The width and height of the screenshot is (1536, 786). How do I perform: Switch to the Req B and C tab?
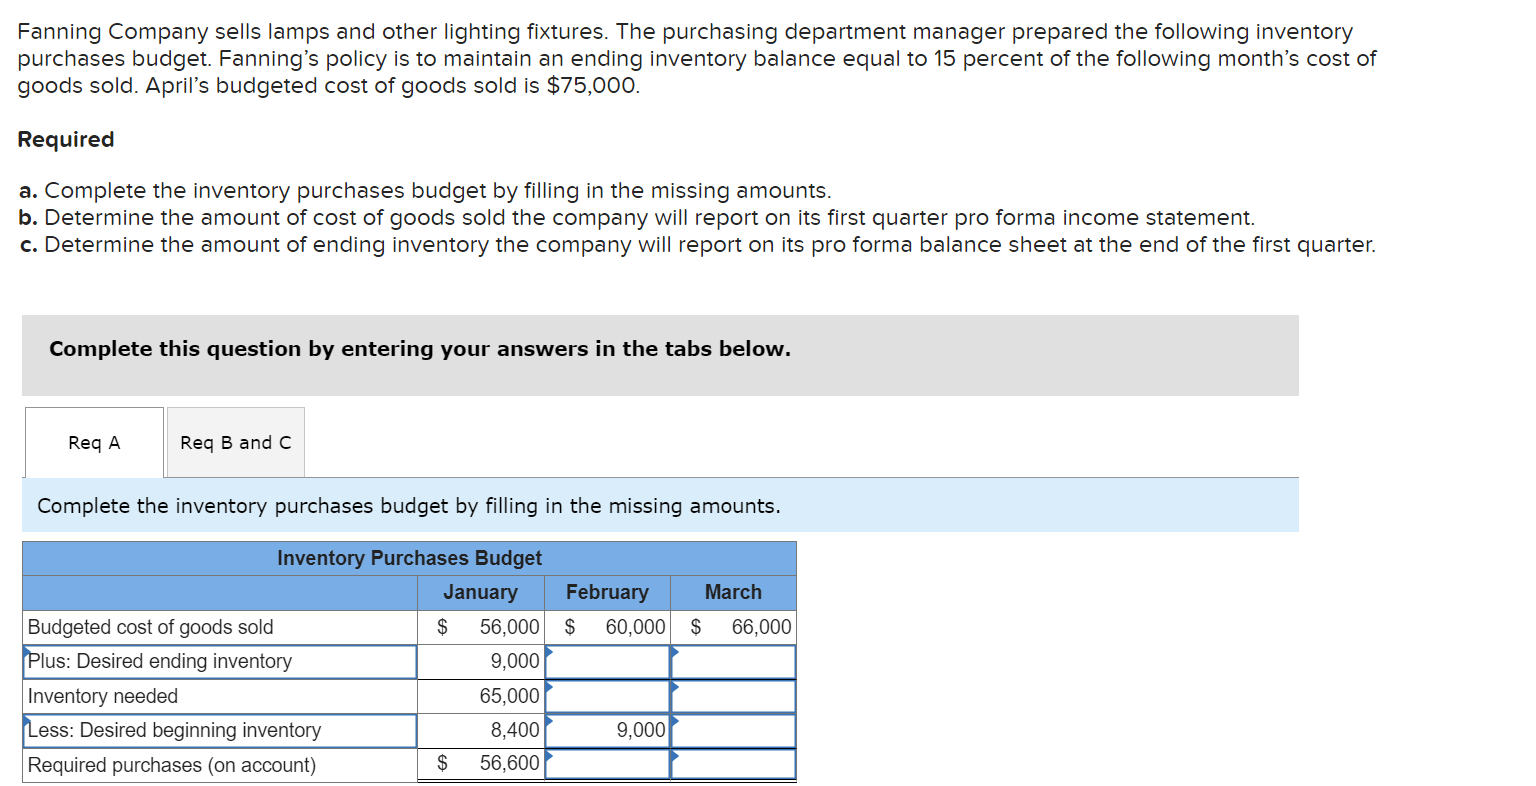click(235, 441)
